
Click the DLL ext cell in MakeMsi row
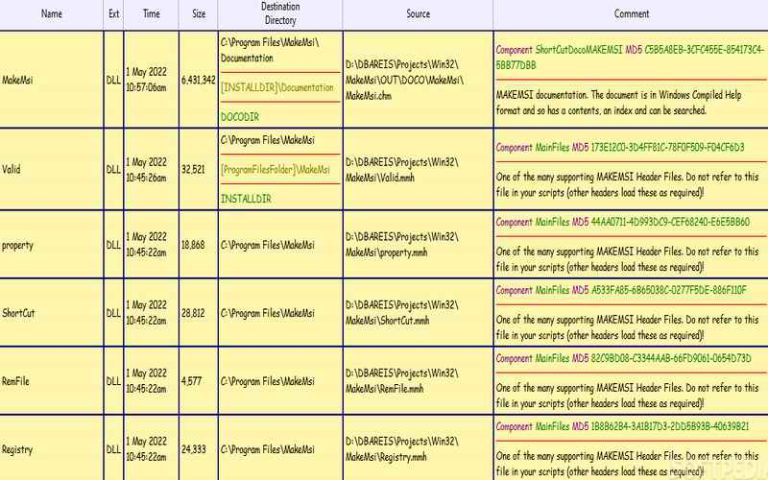pyautogui.click(x=114, y=80)
